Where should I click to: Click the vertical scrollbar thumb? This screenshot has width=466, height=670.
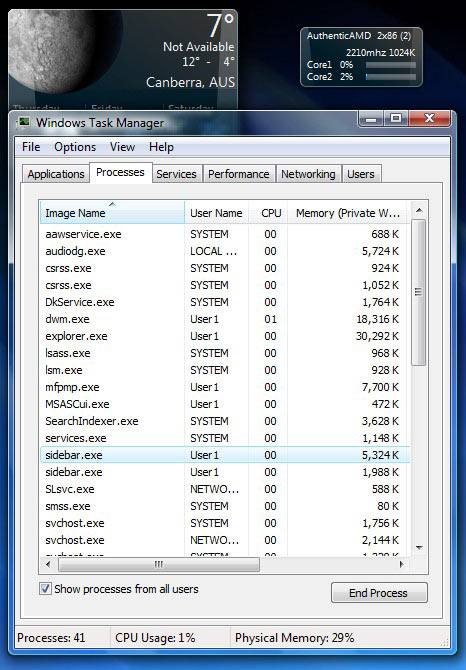click(x=419, y=292)
